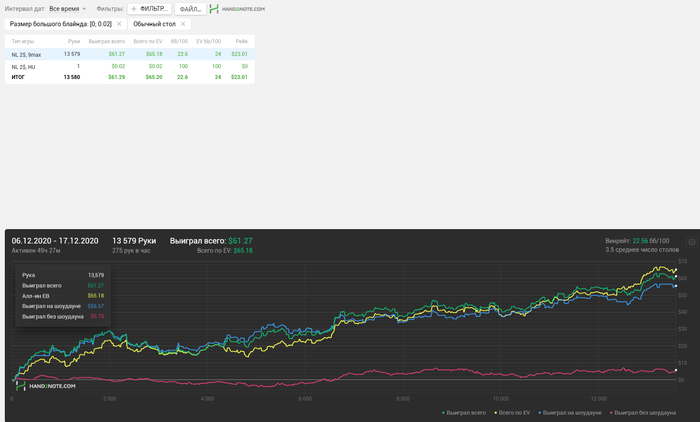Image resolution: width=700 pixels, height=422 pixels.
Task: Sort table by 'Всего по EV' header
Action: [147, 41]
